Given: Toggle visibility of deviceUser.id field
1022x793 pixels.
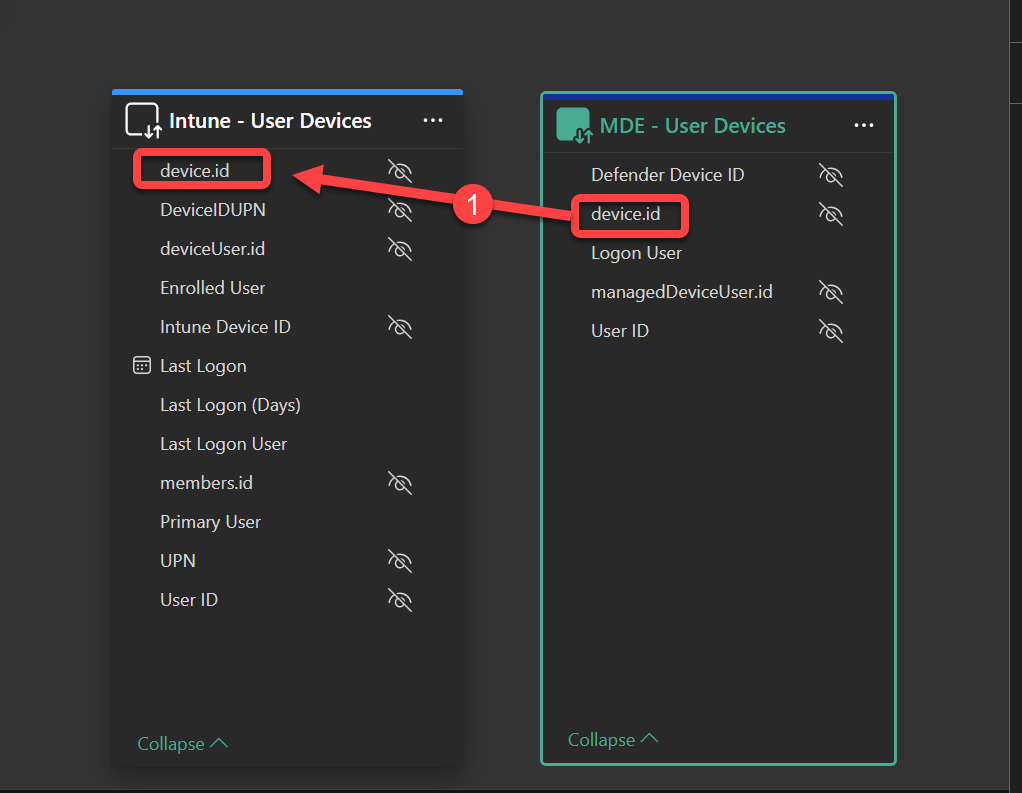Looking at the screenshot, I should [400, 249].
